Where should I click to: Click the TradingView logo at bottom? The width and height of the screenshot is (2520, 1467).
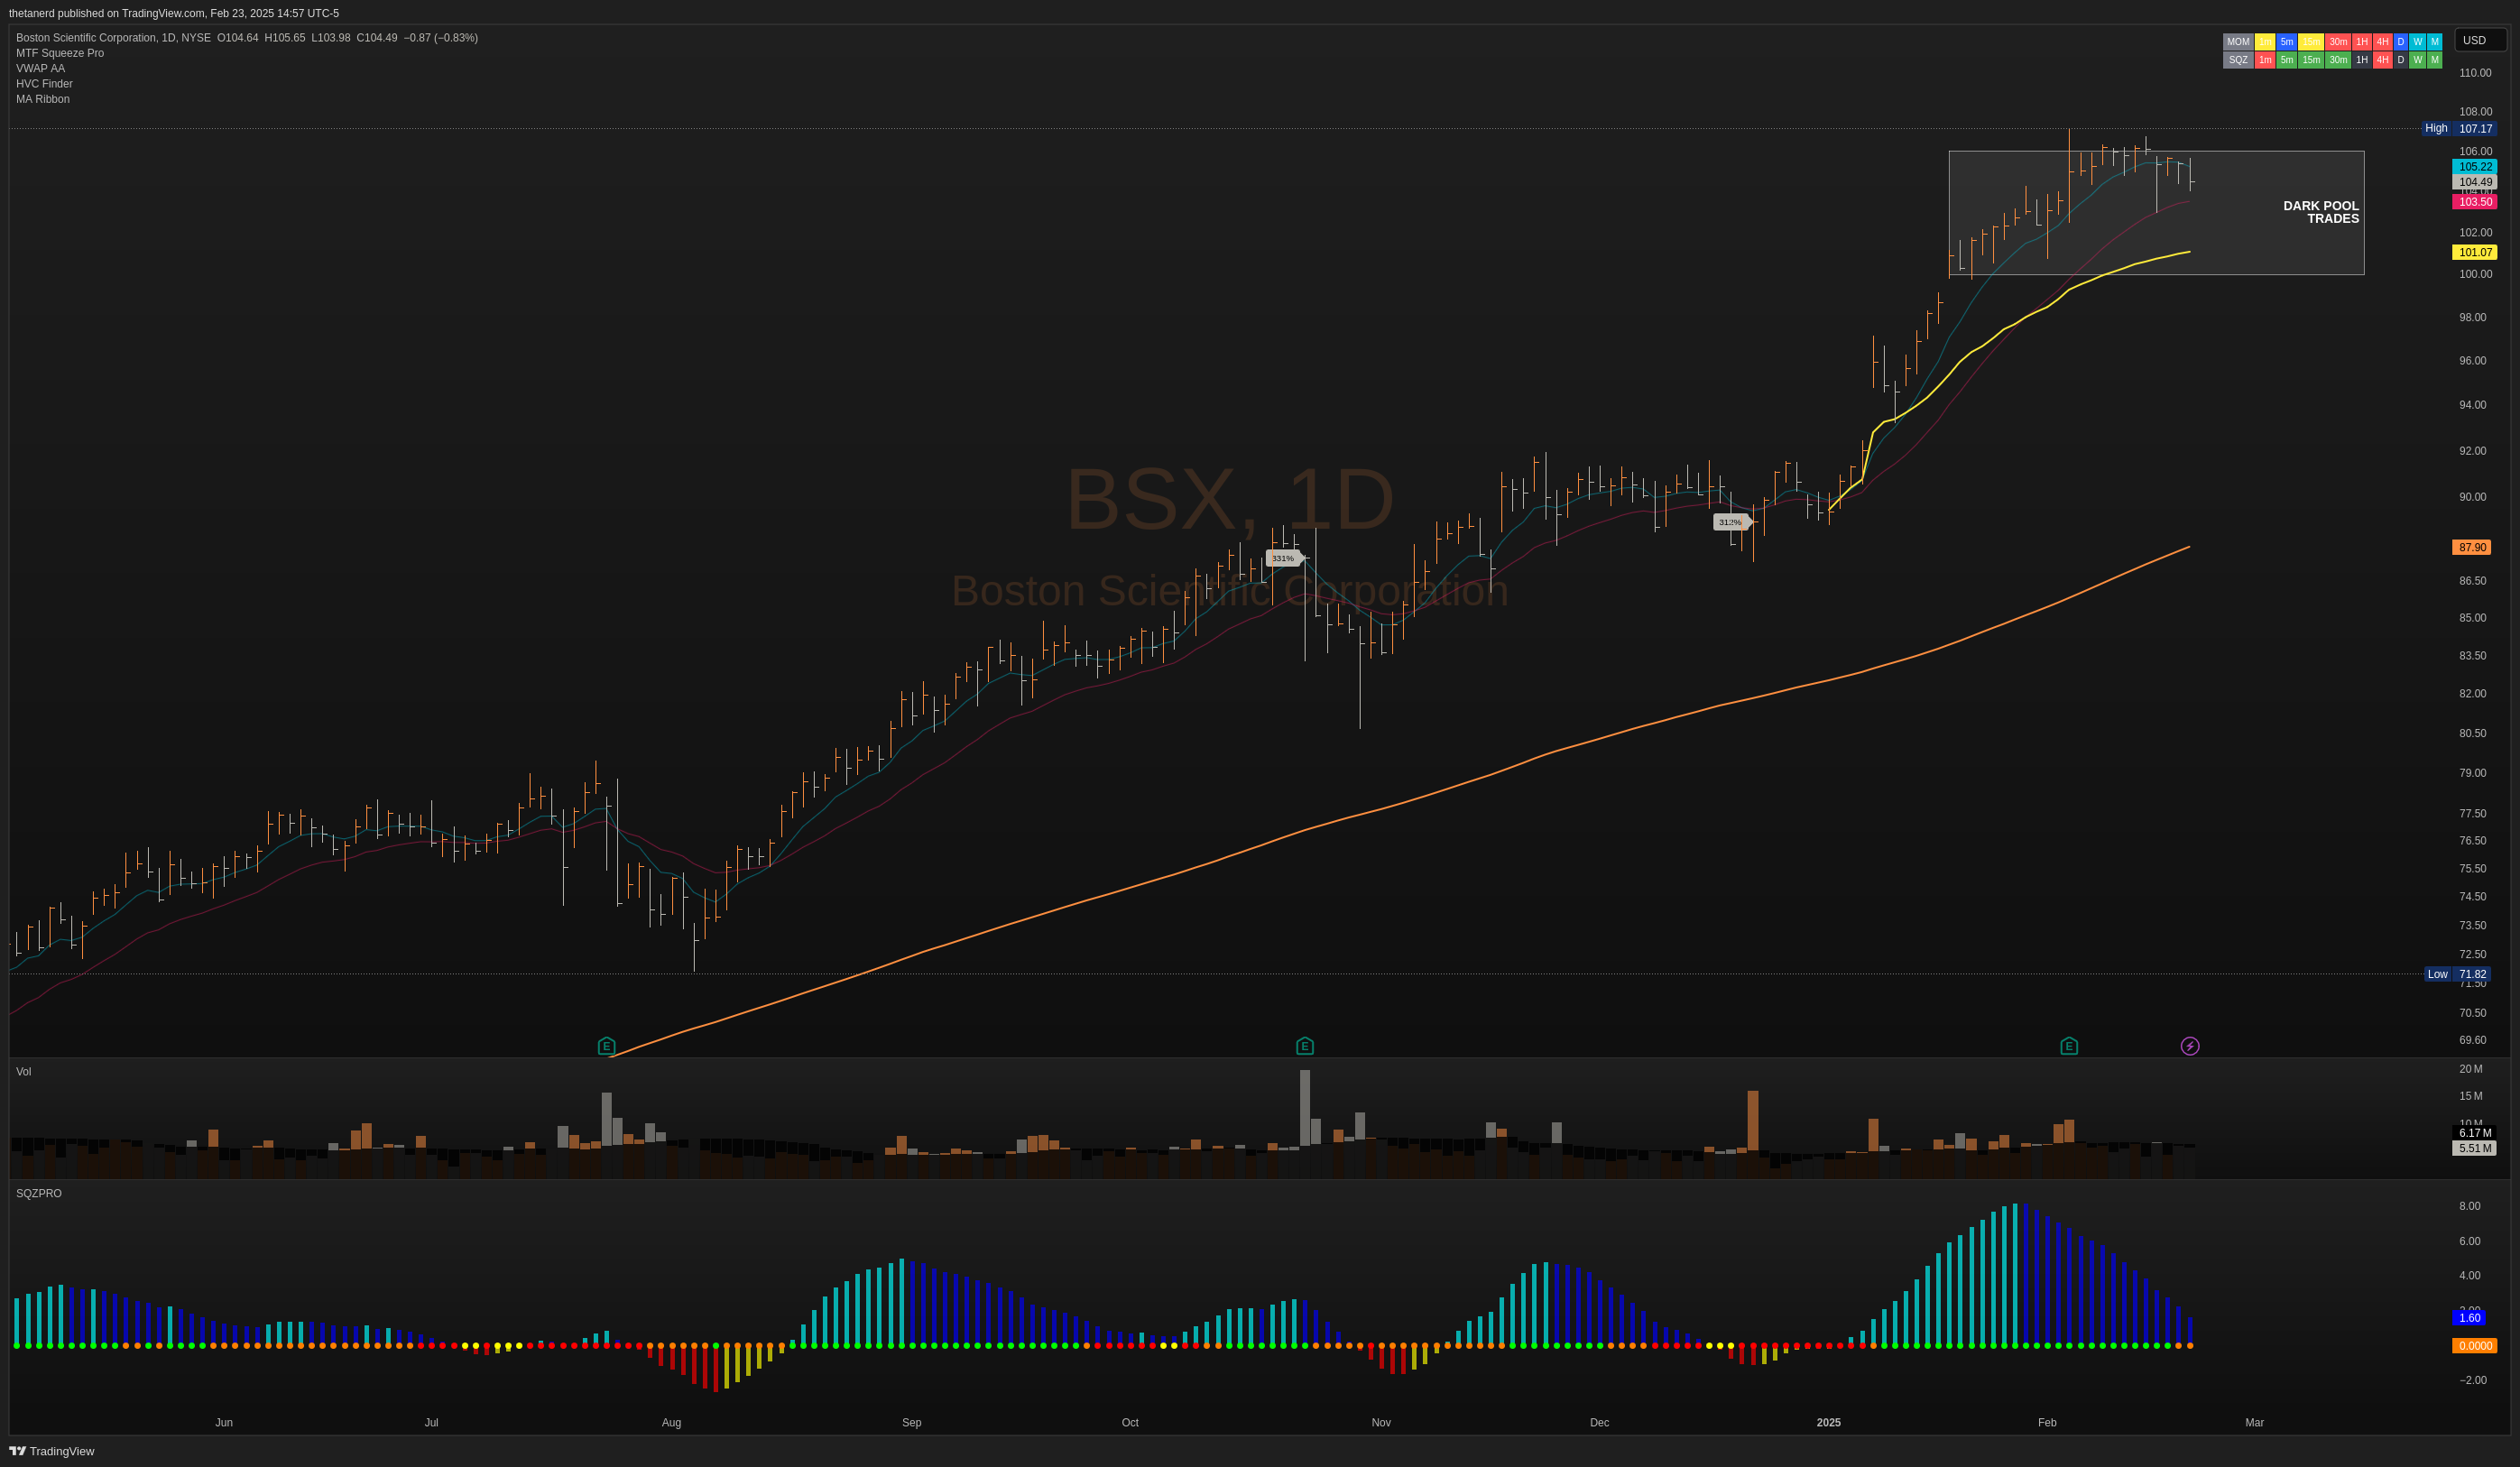click(x=52, y=1451)
